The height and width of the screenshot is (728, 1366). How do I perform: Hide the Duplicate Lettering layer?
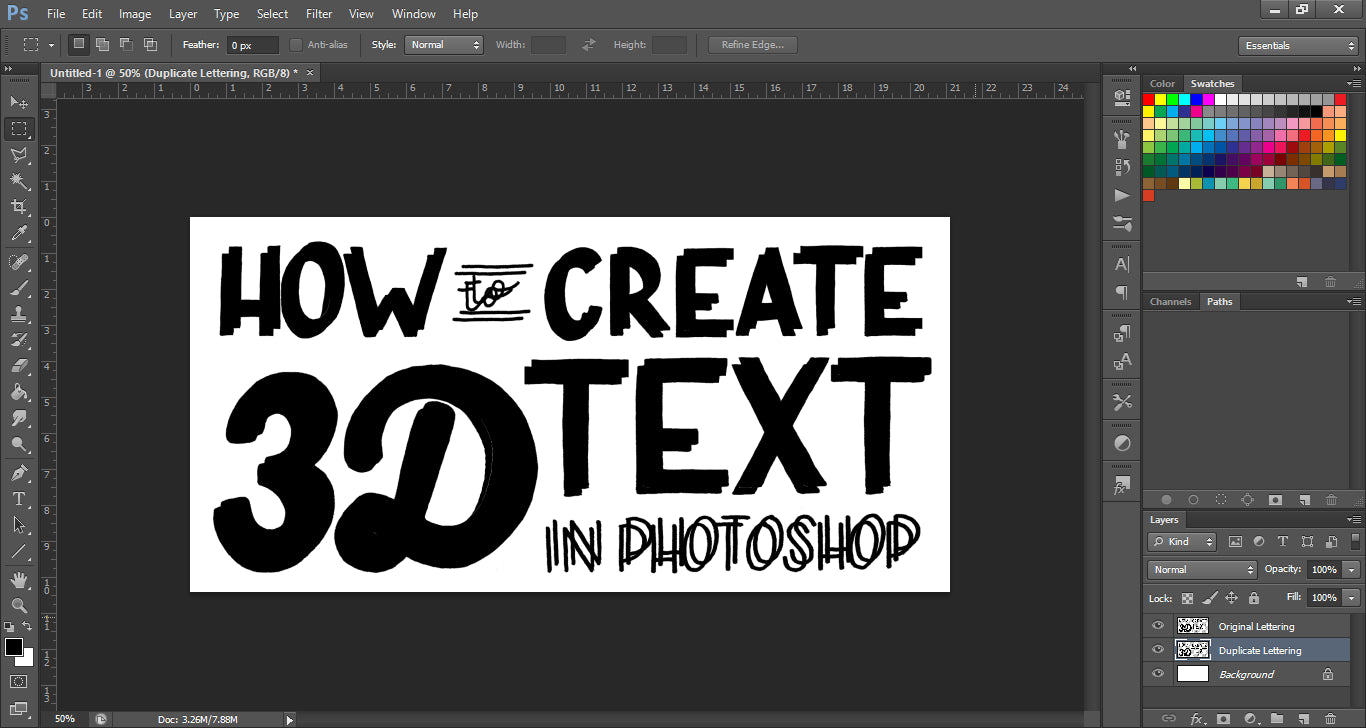(1158, 650)
